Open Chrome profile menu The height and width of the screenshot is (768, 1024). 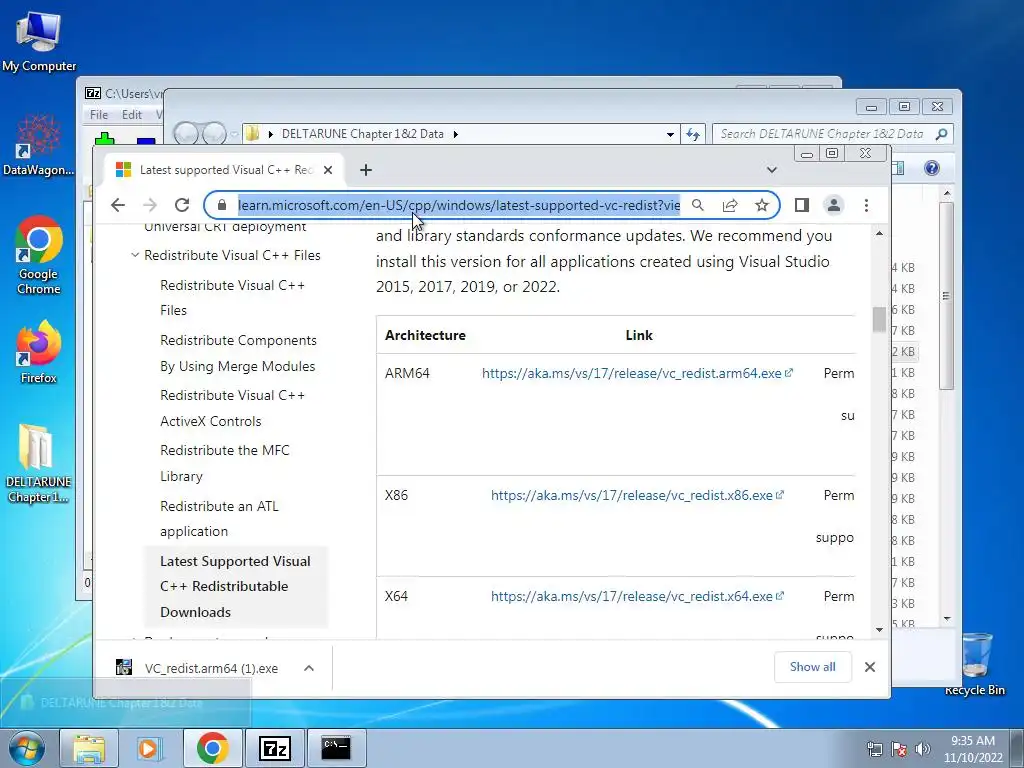click(x=834, y=205)
